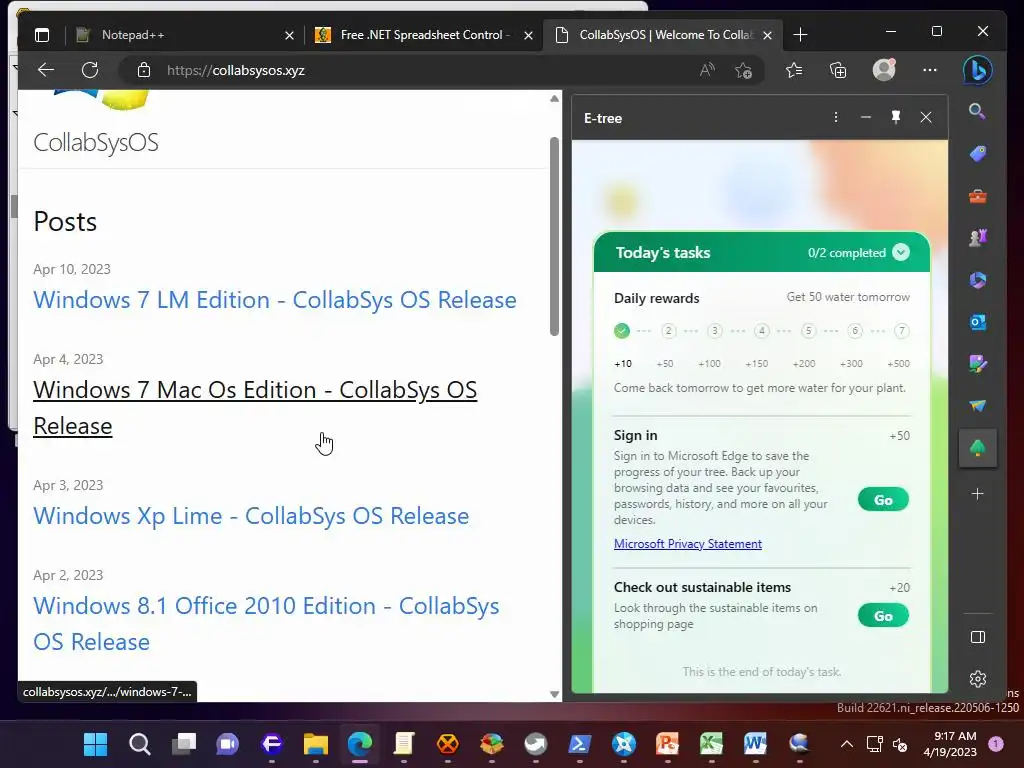Viewport: 1024px width, 768px height.
Task: Close the Notepad++ tab
Action: (x=289, y=35)
